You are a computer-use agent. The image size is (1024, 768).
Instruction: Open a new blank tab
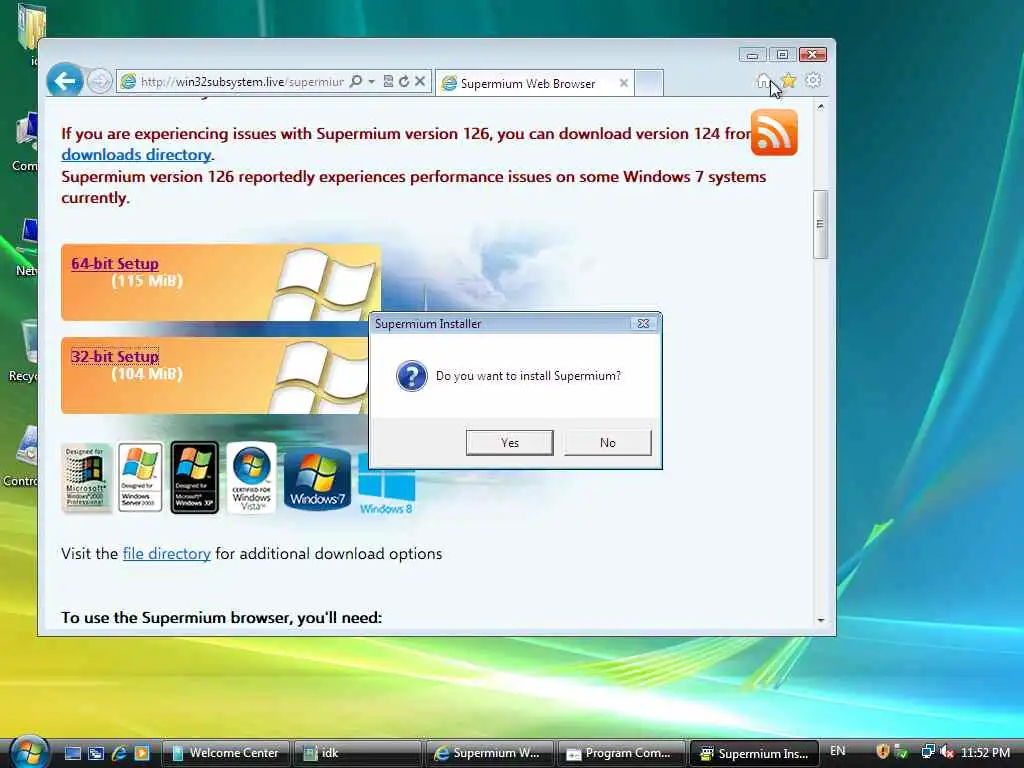(649, 83)
